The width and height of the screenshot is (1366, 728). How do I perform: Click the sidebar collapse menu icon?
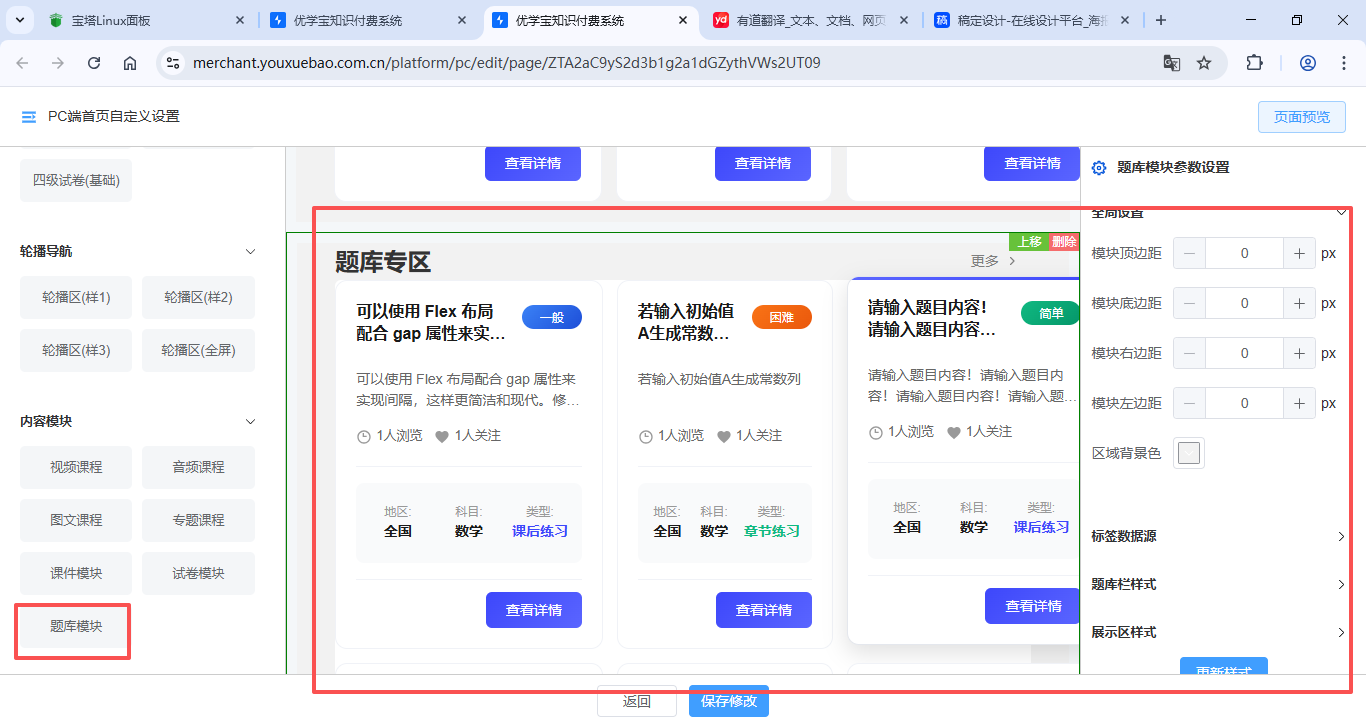[29, 117]
